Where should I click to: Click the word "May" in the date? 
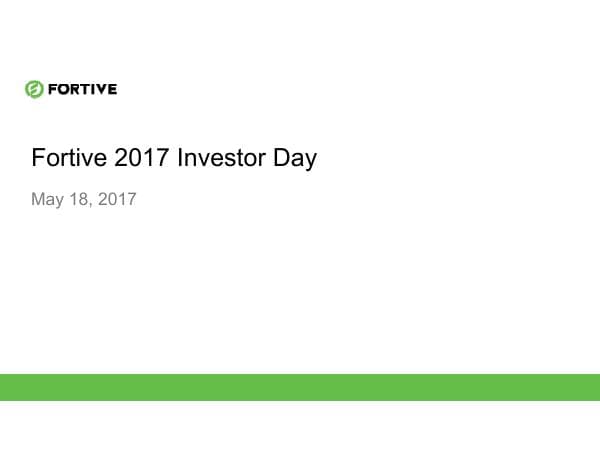[47, 199]
